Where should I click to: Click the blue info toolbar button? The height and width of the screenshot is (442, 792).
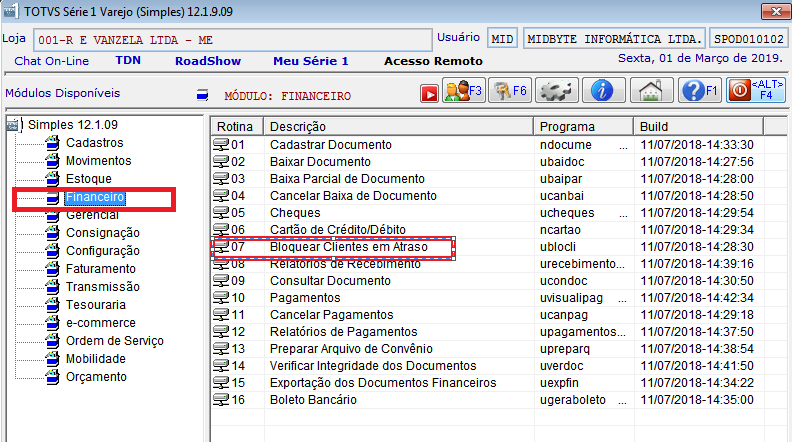[604, 90]
